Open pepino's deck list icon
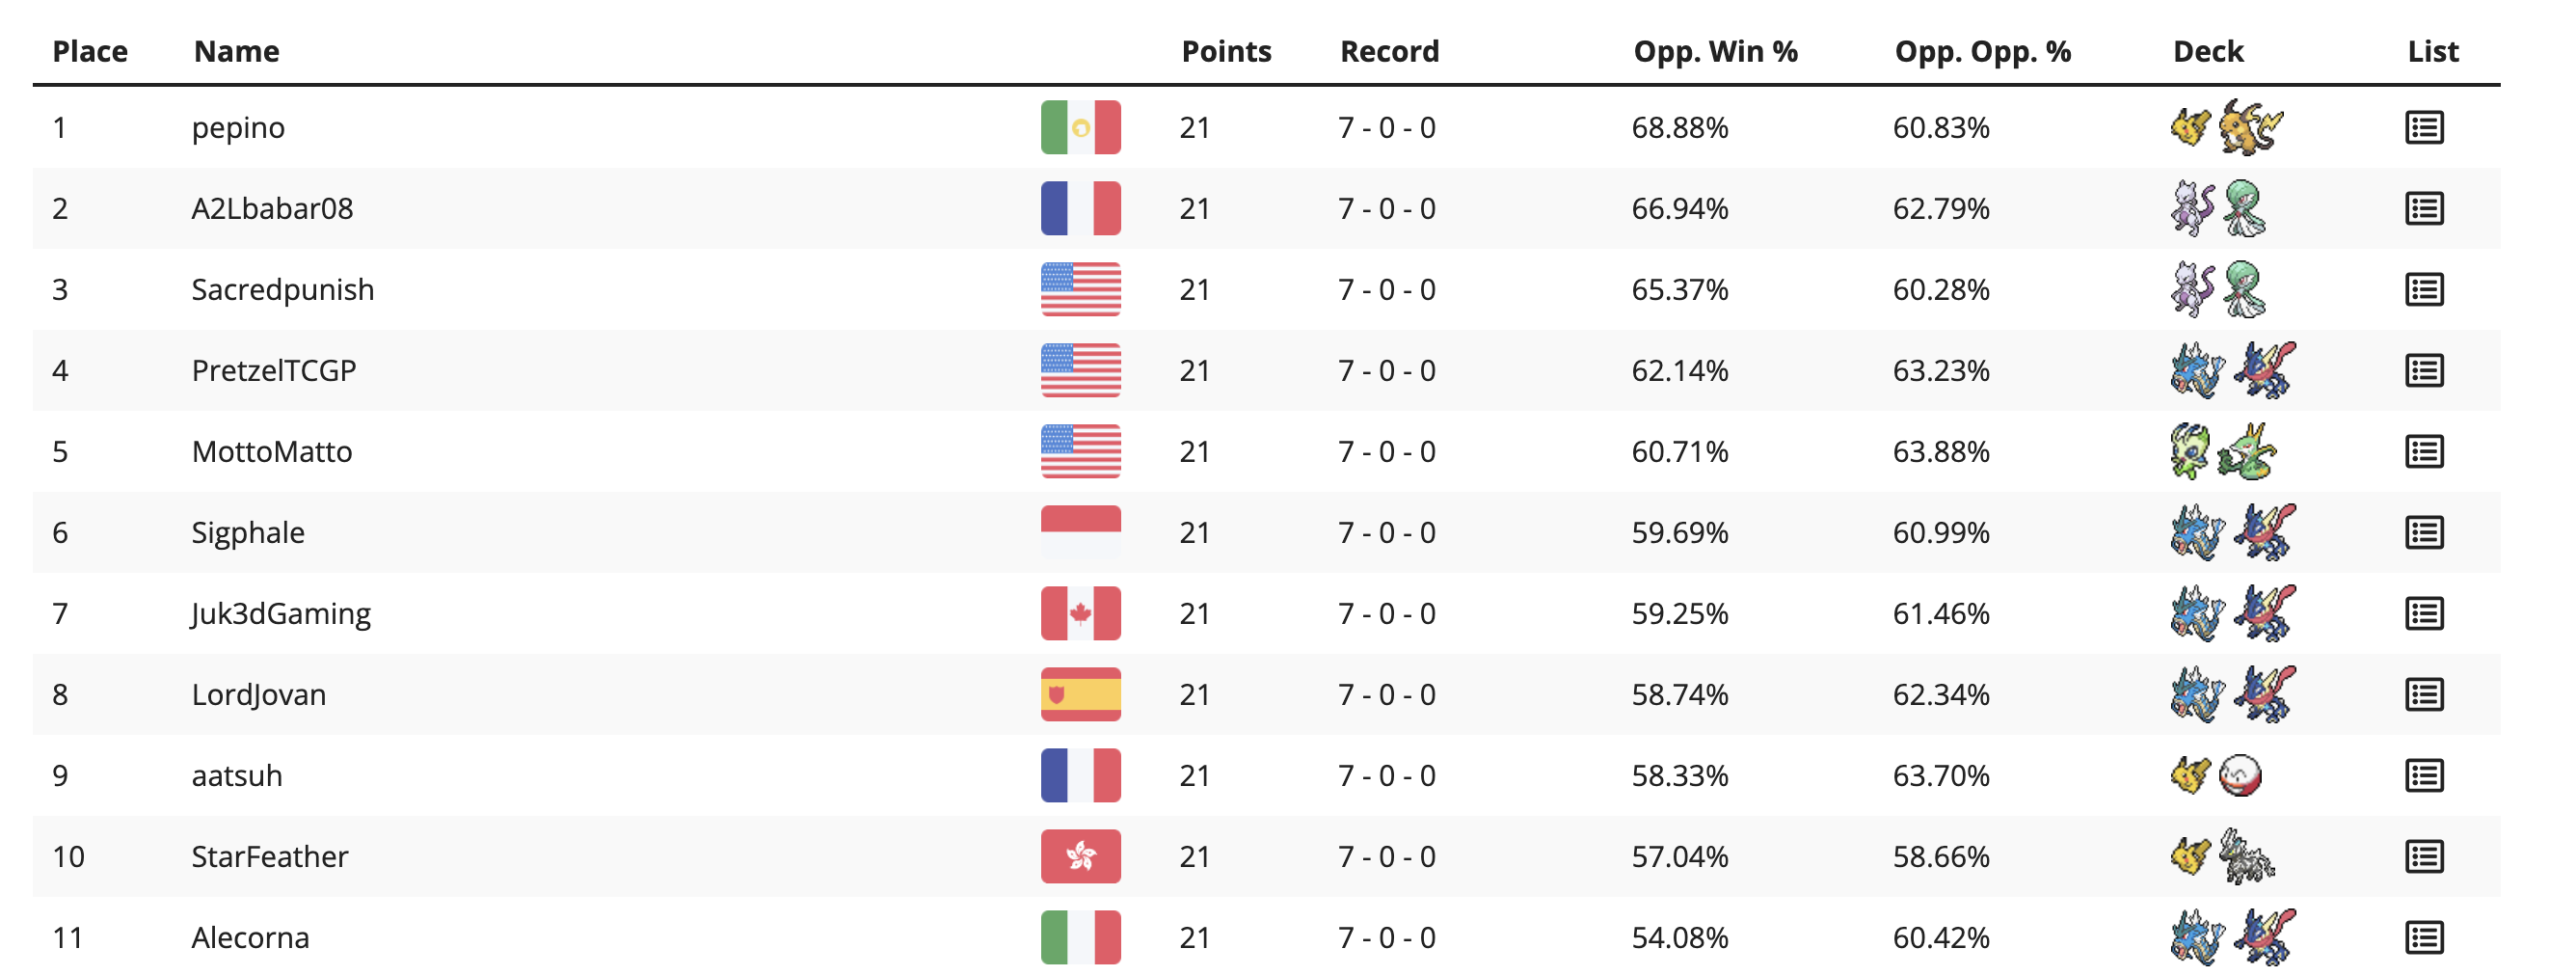The height and width of the screenshot is (976, 2576). click(2424, 127)
